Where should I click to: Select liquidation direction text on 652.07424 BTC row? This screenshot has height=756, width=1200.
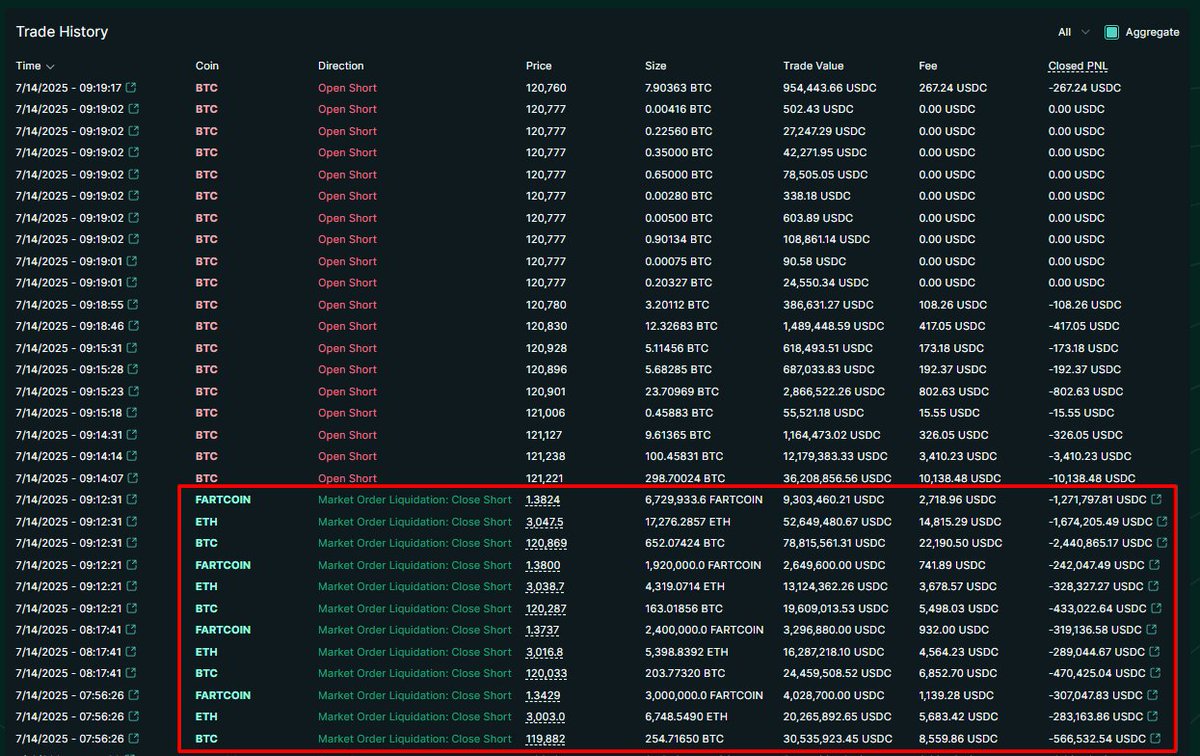coord(415,543)
